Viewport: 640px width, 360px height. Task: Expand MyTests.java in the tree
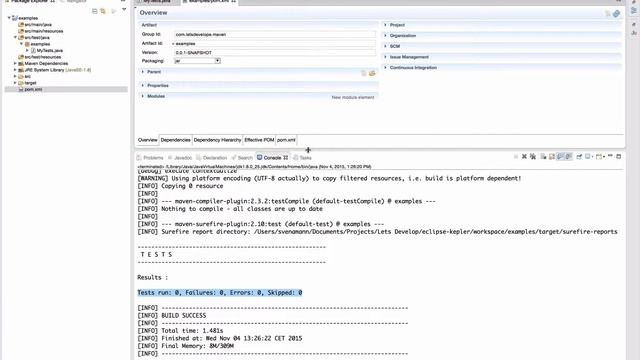[27, 51]
